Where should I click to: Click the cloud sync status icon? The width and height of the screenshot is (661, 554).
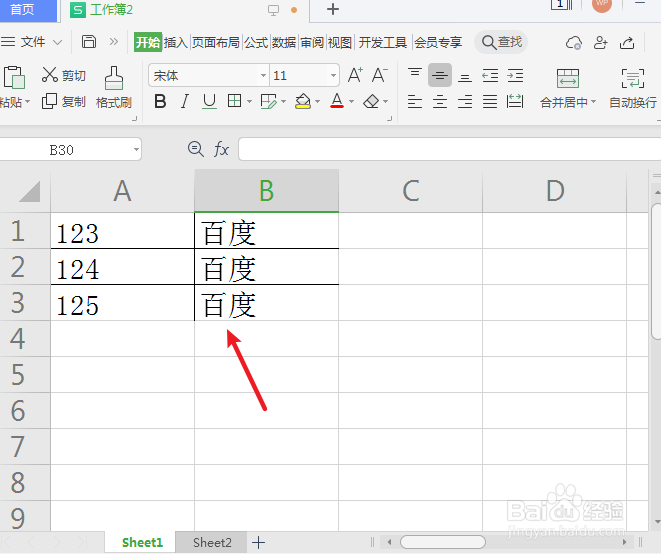pyautogui.click(x=574, y=43)
